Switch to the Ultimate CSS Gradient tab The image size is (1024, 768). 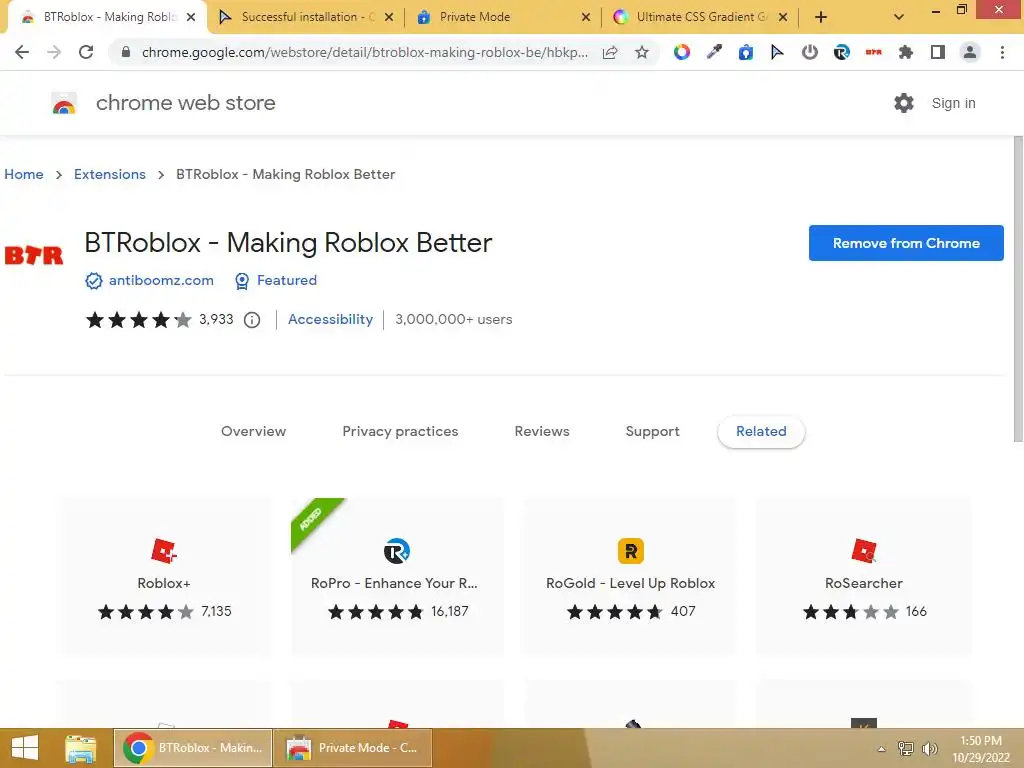[x=701, y=17]
